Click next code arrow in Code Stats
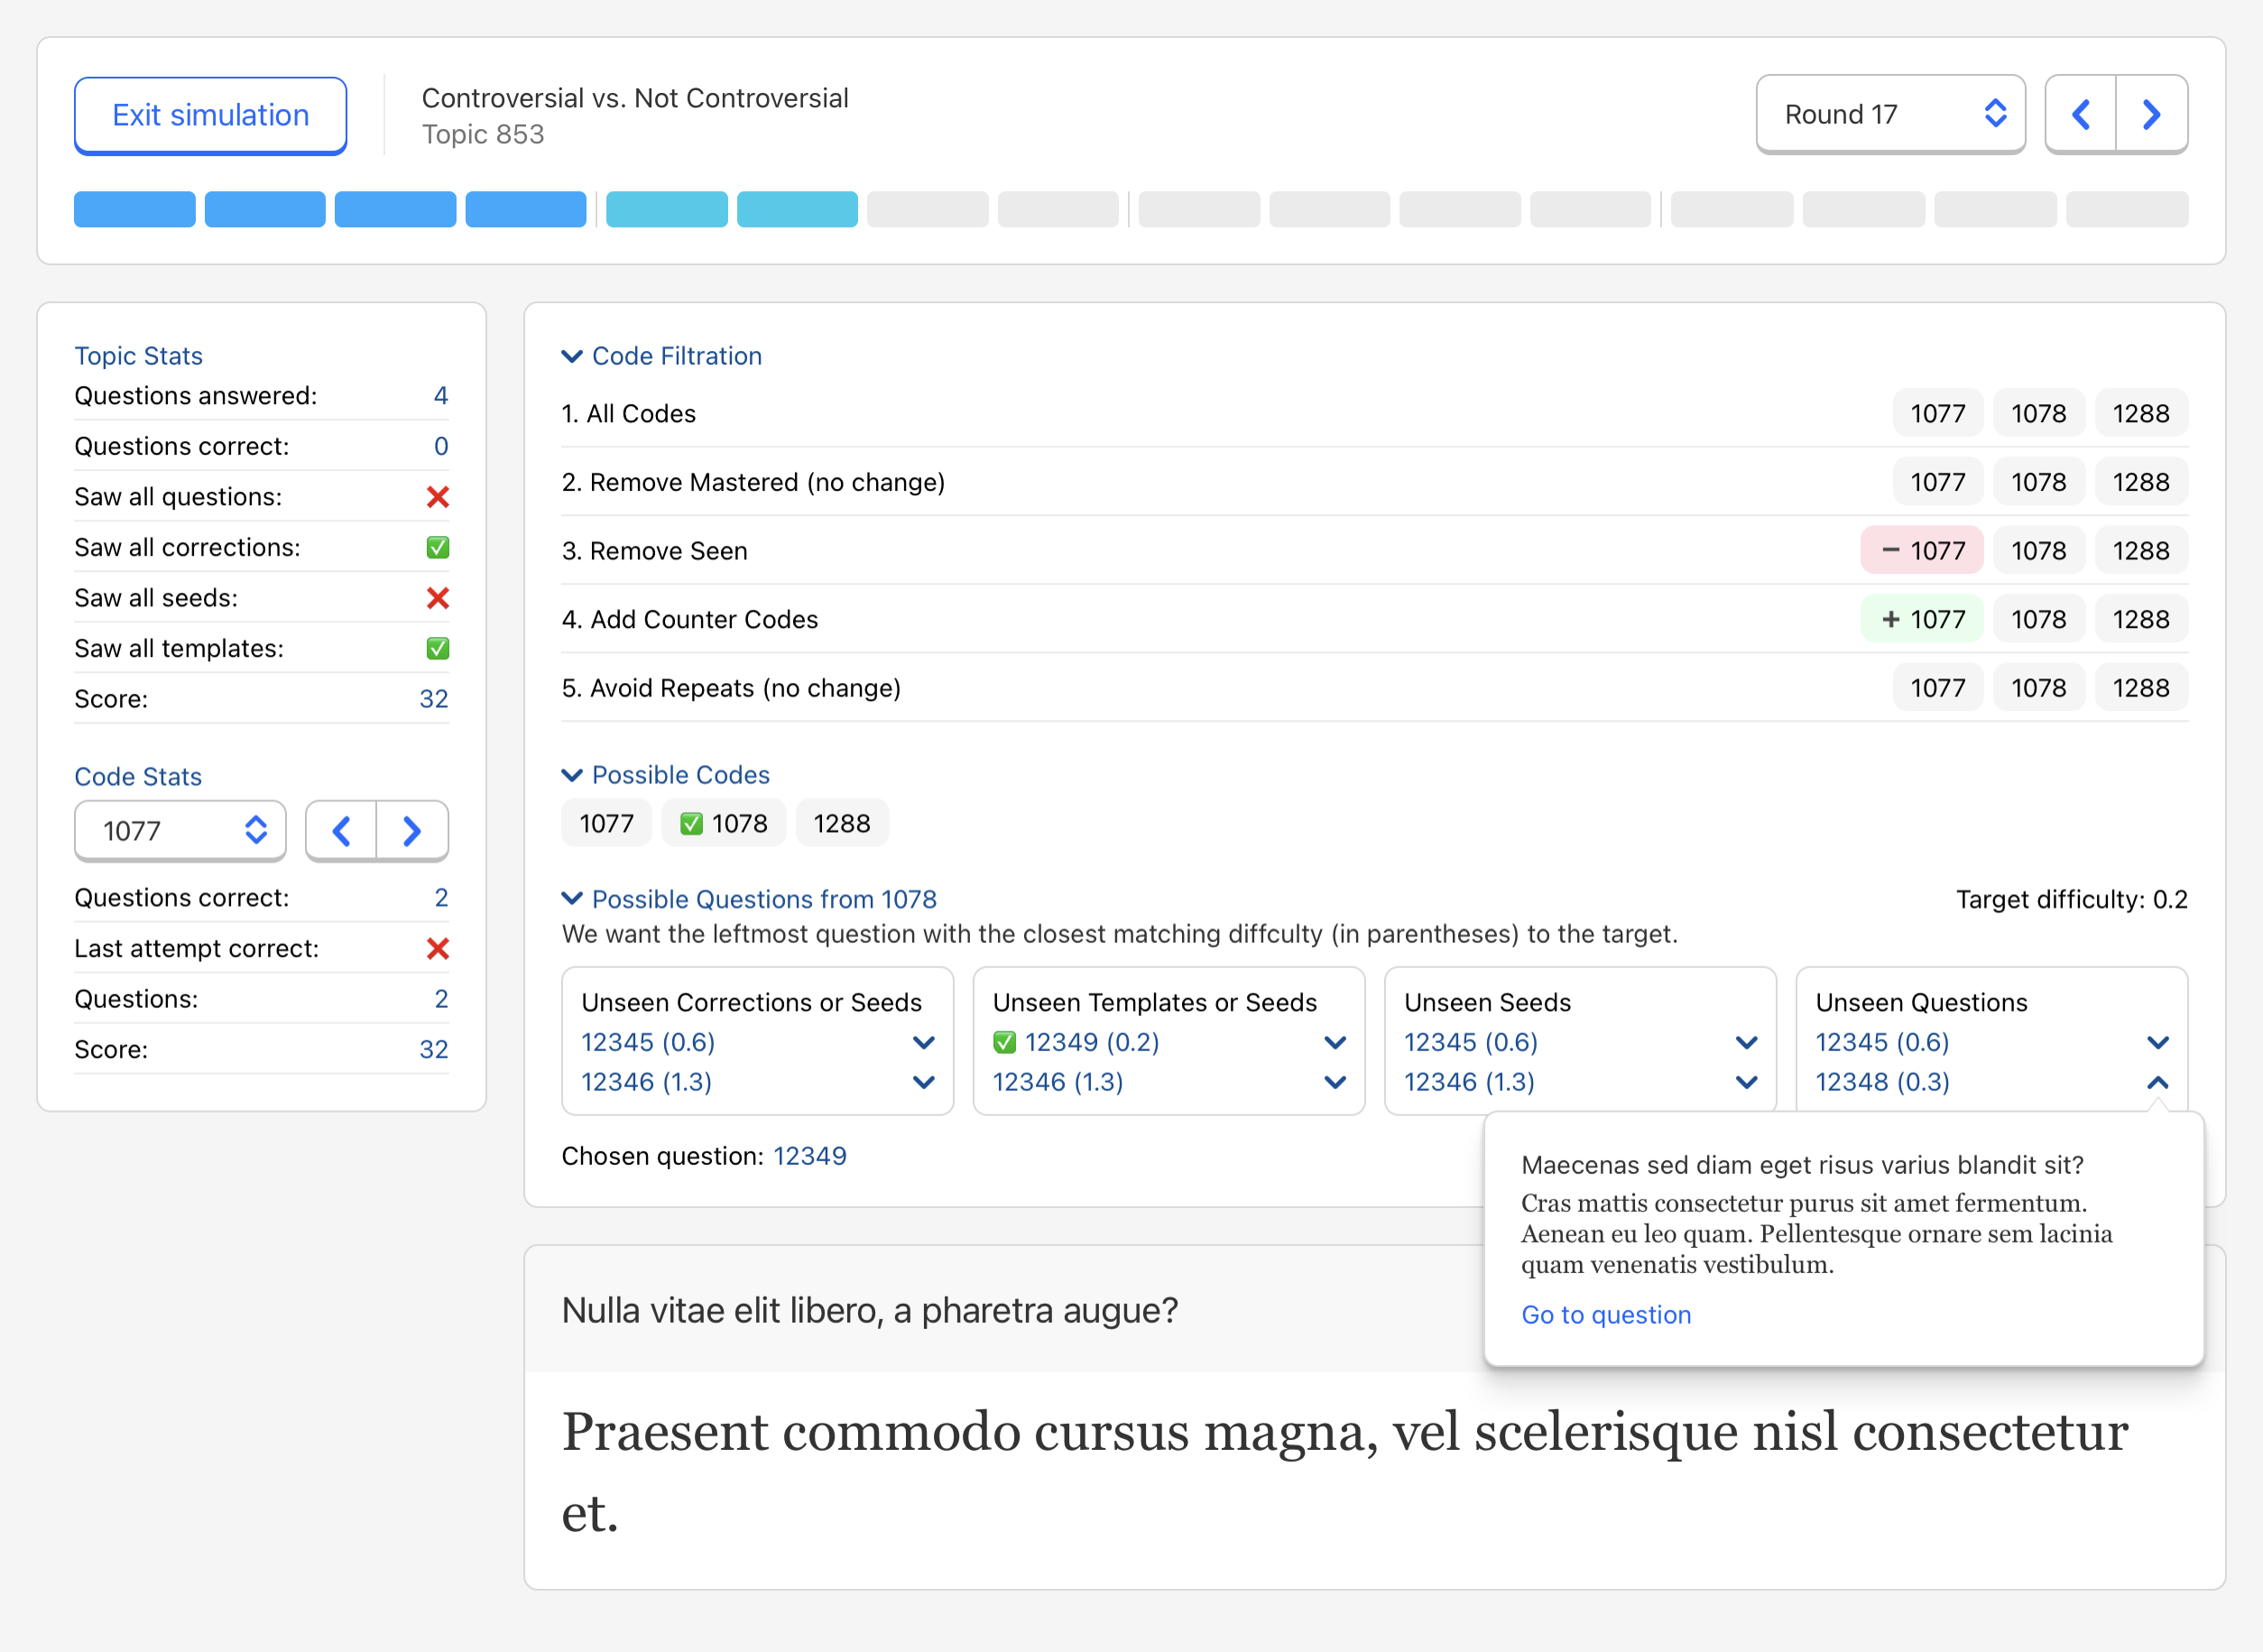The width and height of the screenshot is (2263, 1652). (412, 831)
